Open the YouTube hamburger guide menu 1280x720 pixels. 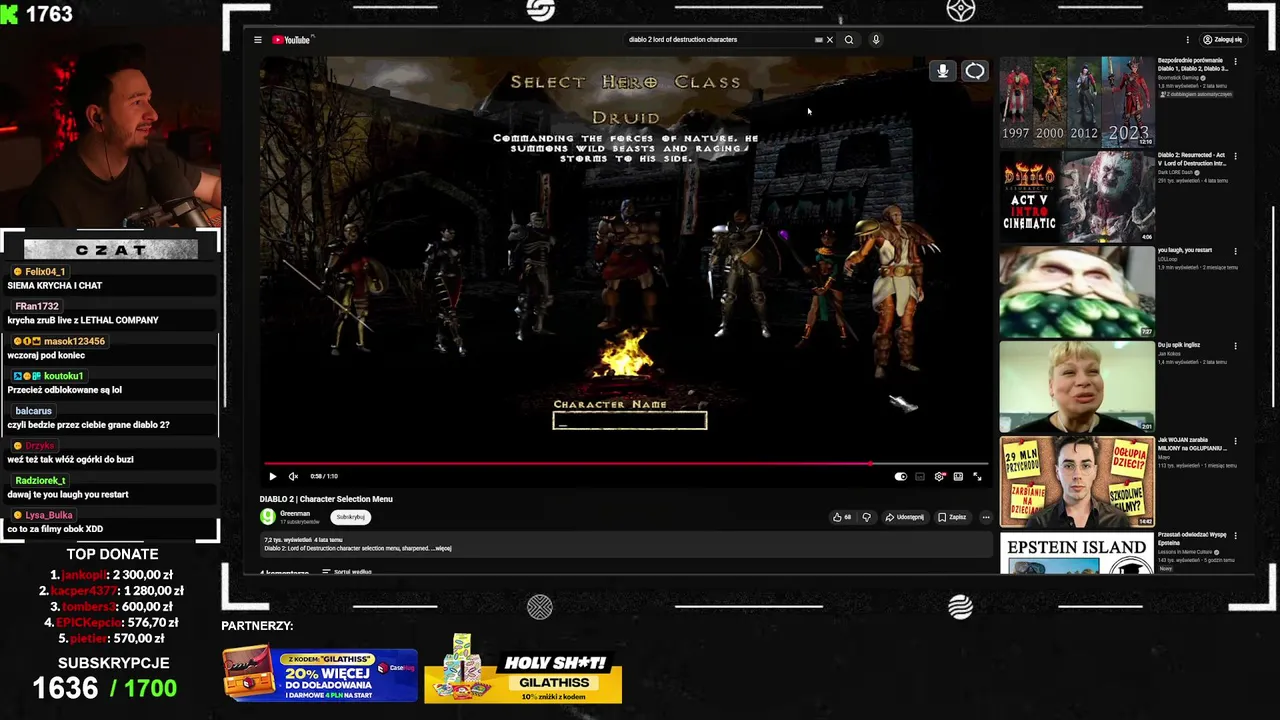pos(257,40)
